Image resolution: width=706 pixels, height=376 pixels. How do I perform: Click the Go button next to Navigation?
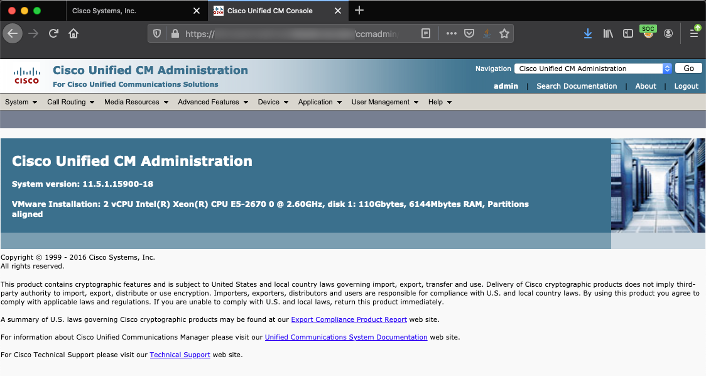tap(688, 68)
